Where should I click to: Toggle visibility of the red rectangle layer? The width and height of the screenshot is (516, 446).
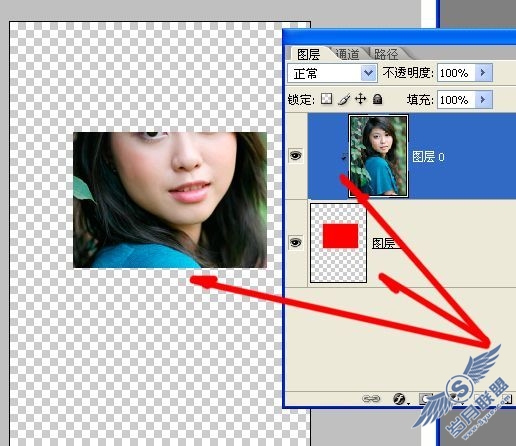[x=296, y=242]
